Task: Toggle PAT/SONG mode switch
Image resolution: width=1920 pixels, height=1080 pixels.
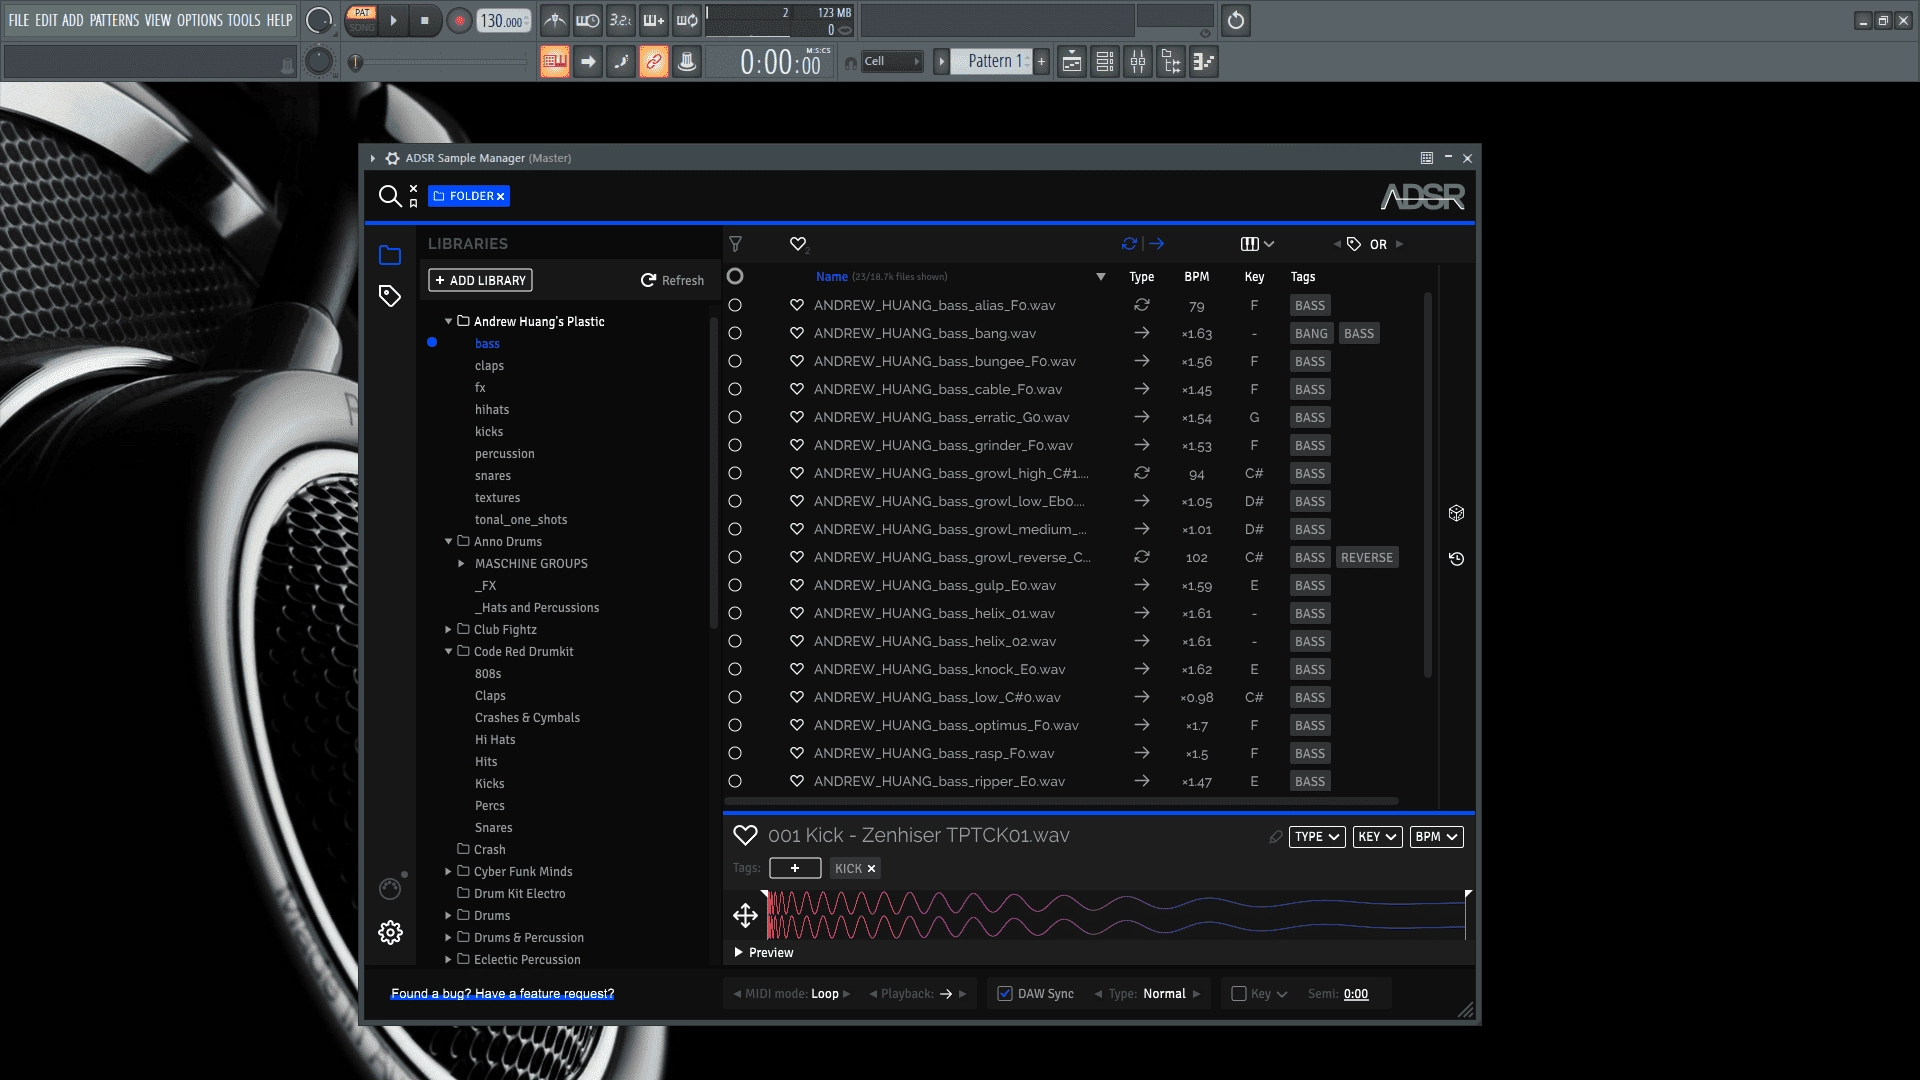Action: (x=362, y=20)
